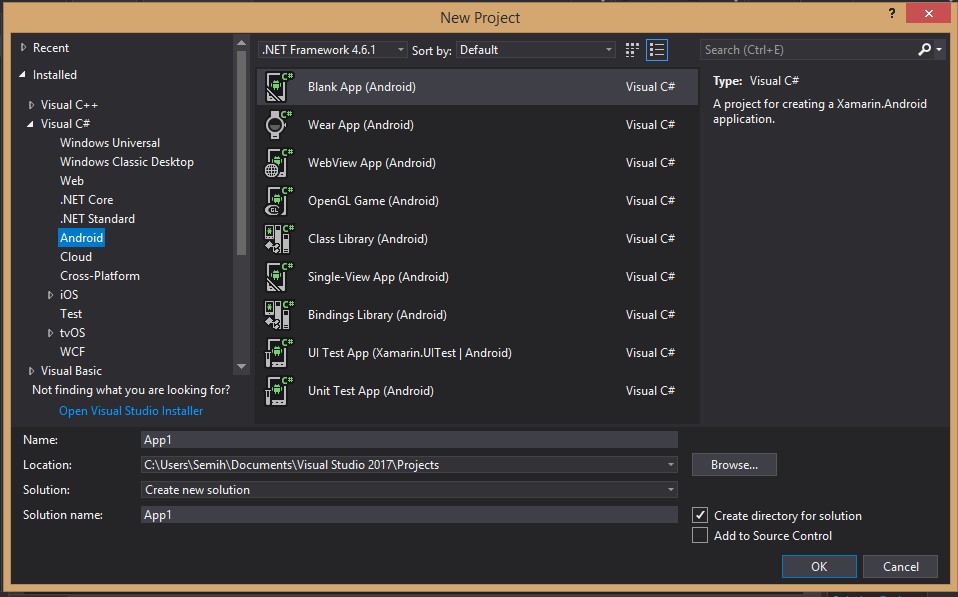This screenshot has width=958, height=597.
Task: Select 'Single-View App (Android)' template text
Action: (x=378, y=277)
